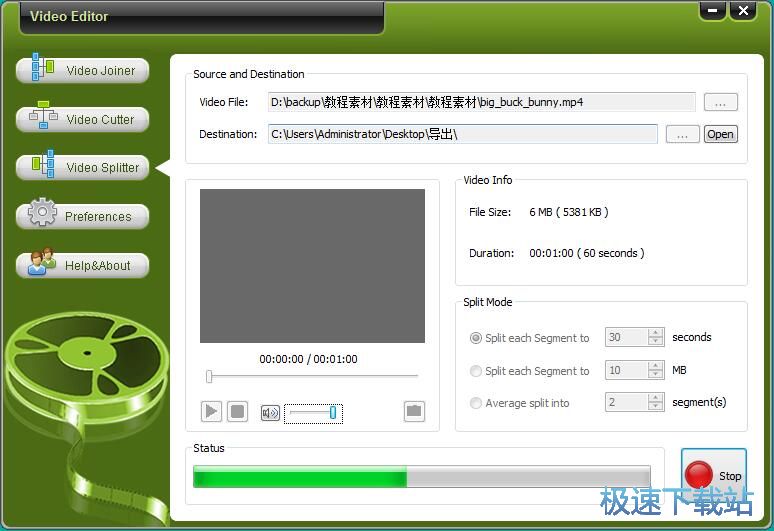Click the status progress bar
The height and width of the screenshot is (531, 774).
point(422,476)
